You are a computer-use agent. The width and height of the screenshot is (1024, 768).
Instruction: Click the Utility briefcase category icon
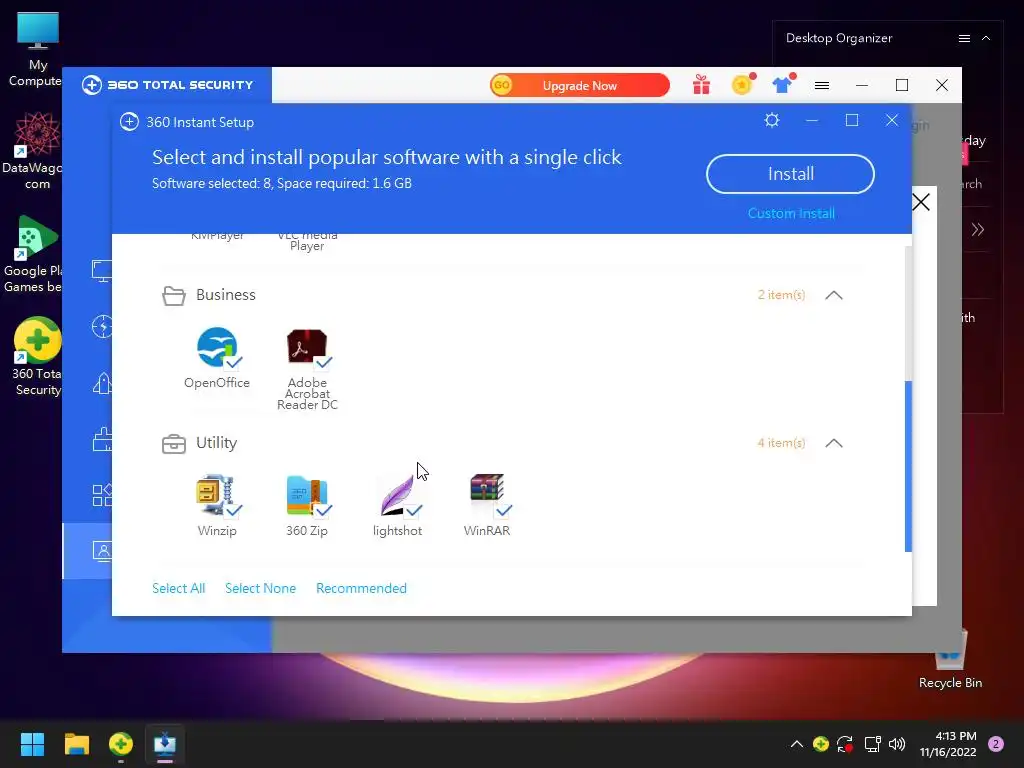[174, 444]
